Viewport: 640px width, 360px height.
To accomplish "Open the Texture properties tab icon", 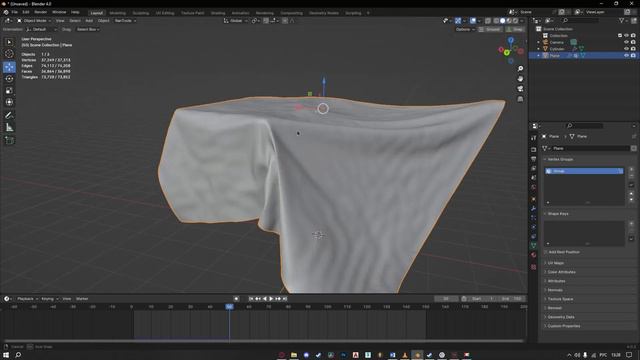I will point(533,267).
